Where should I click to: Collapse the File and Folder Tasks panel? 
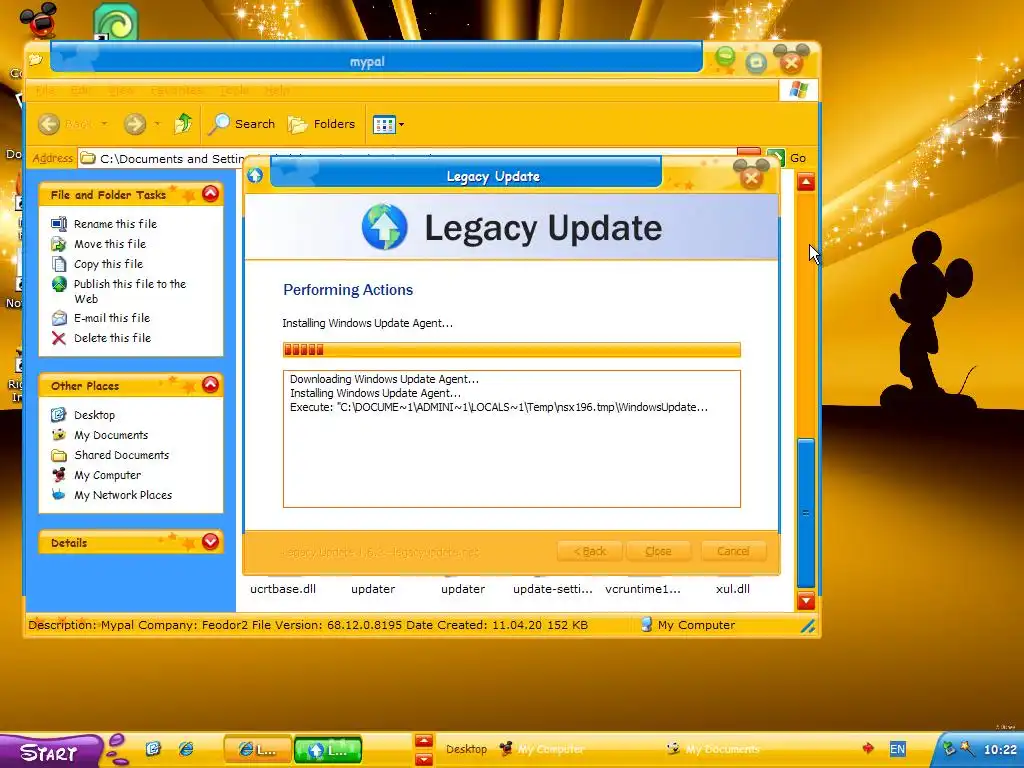(x=210, y=194)
